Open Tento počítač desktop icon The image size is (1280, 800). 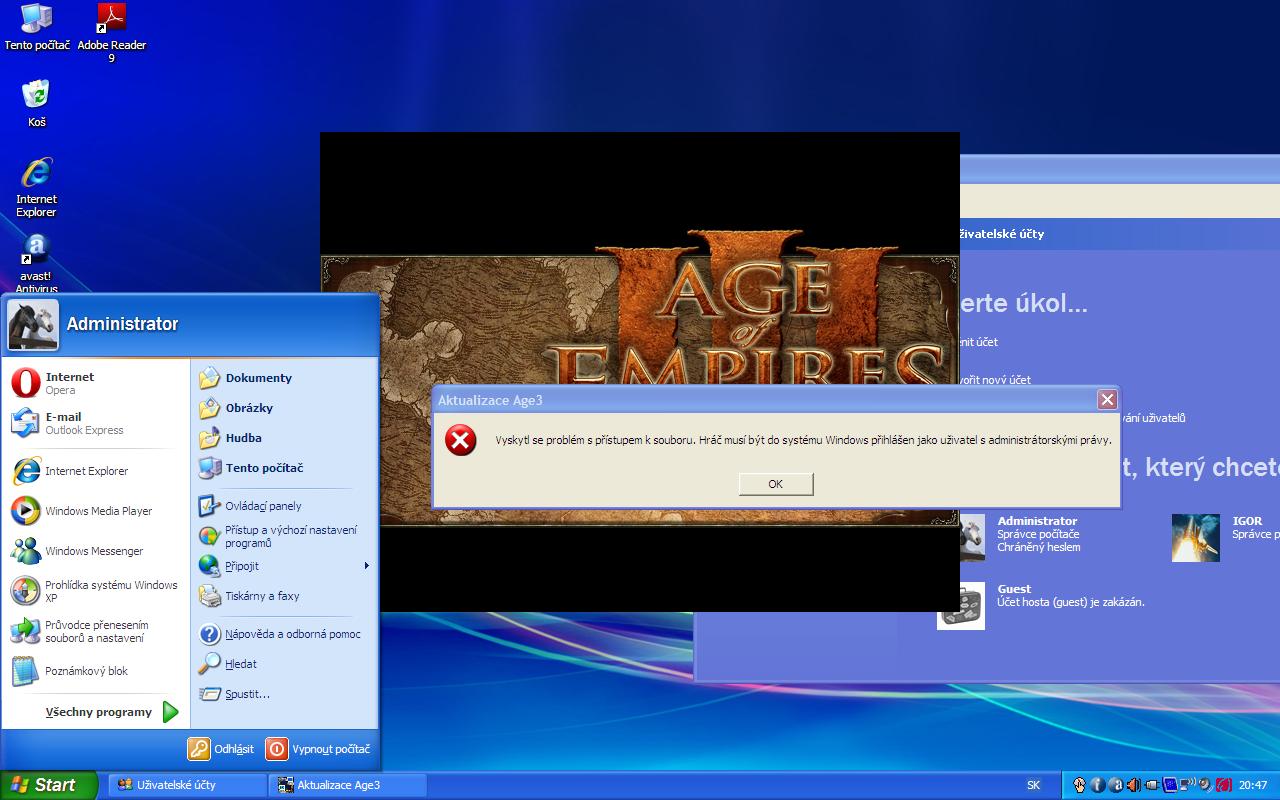tap(37, 20)
